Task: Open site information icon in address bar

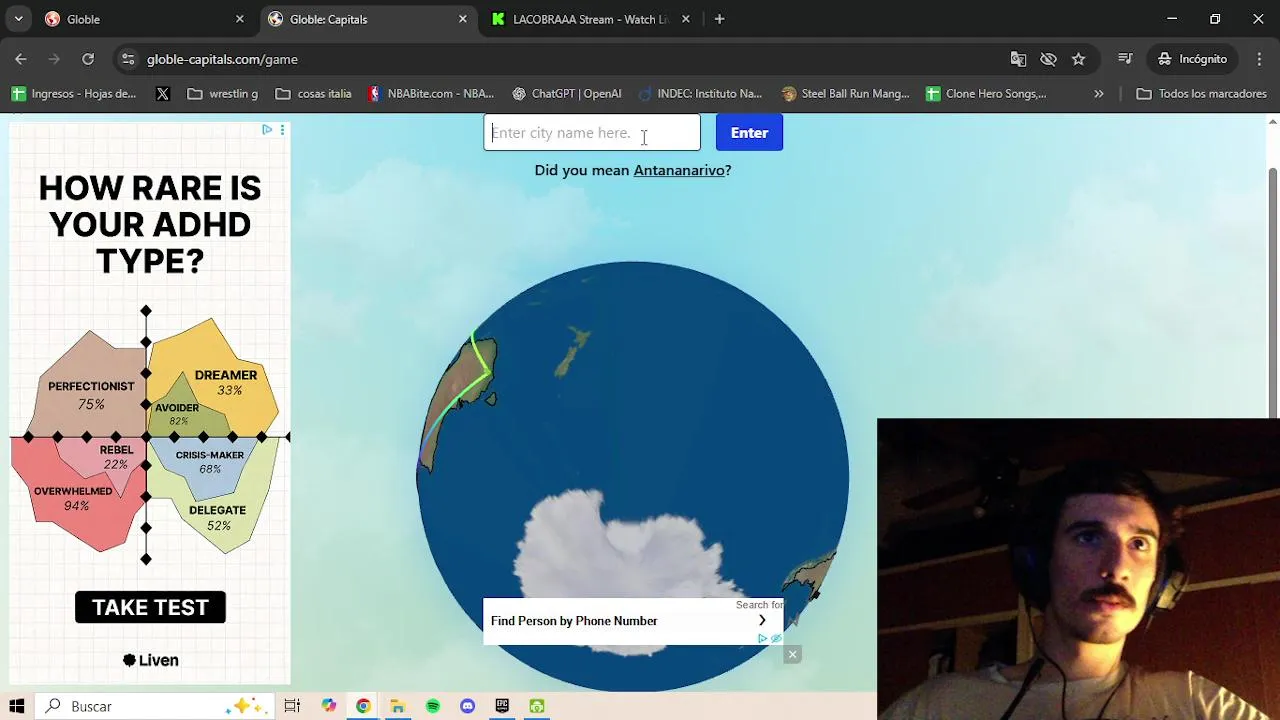Action: point(128,59)
